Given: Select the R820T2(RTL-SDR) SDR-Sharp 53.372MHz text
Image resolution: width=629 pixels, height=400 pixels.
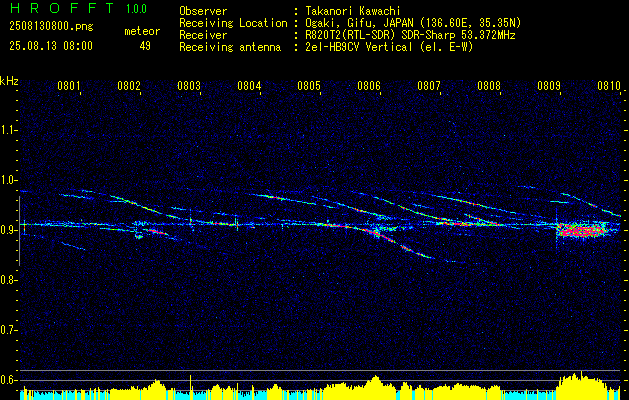Looking at the screenshot, I should pyautogui.click(x=410, y=35).
